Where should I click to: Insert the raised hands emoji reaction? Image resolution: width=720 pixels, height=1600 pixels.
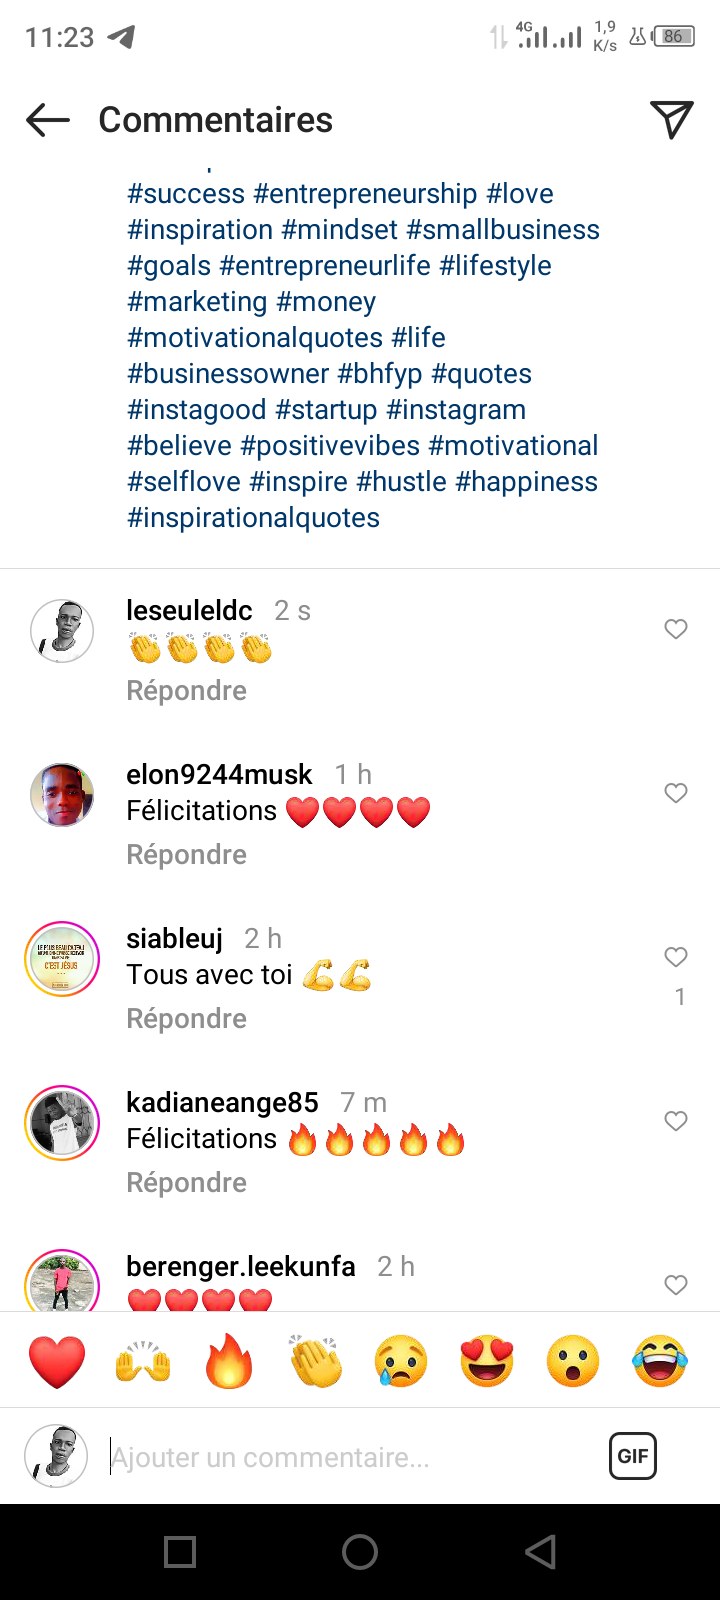pyautogui.click(x=143, y=1361)
